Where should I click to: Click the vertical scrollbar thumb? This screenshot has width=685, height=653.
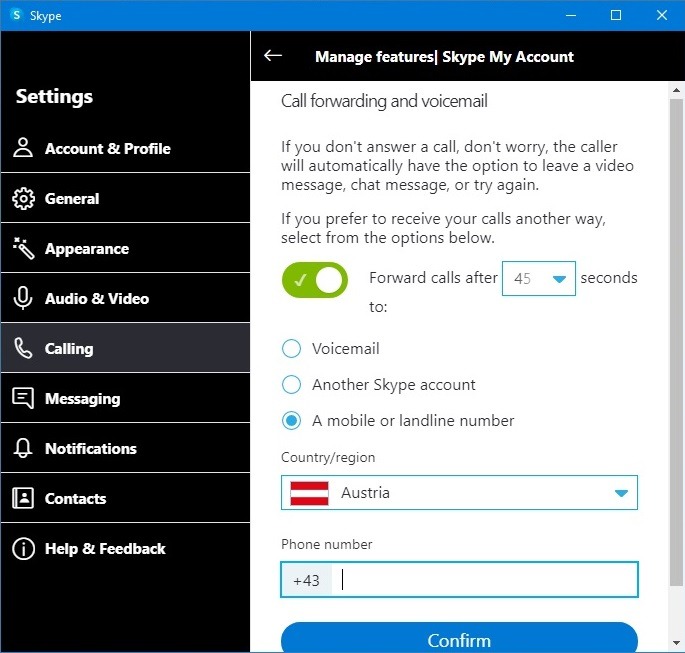[676, 342]
